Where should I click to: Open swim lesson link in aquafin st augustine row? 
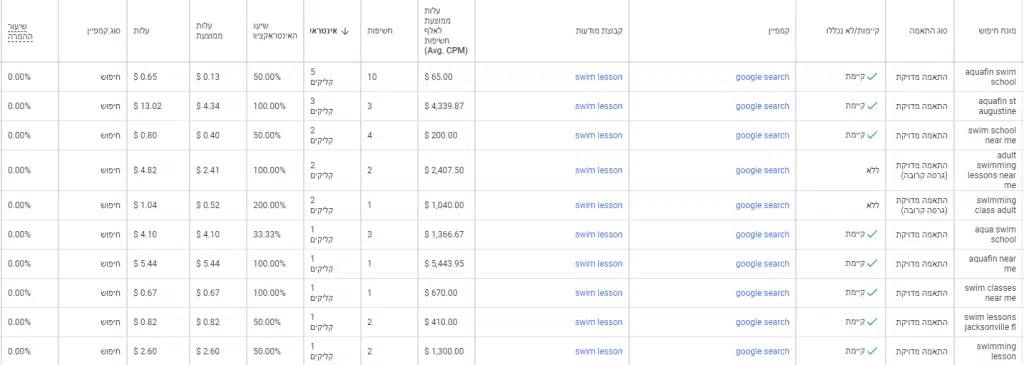point(599,106)
